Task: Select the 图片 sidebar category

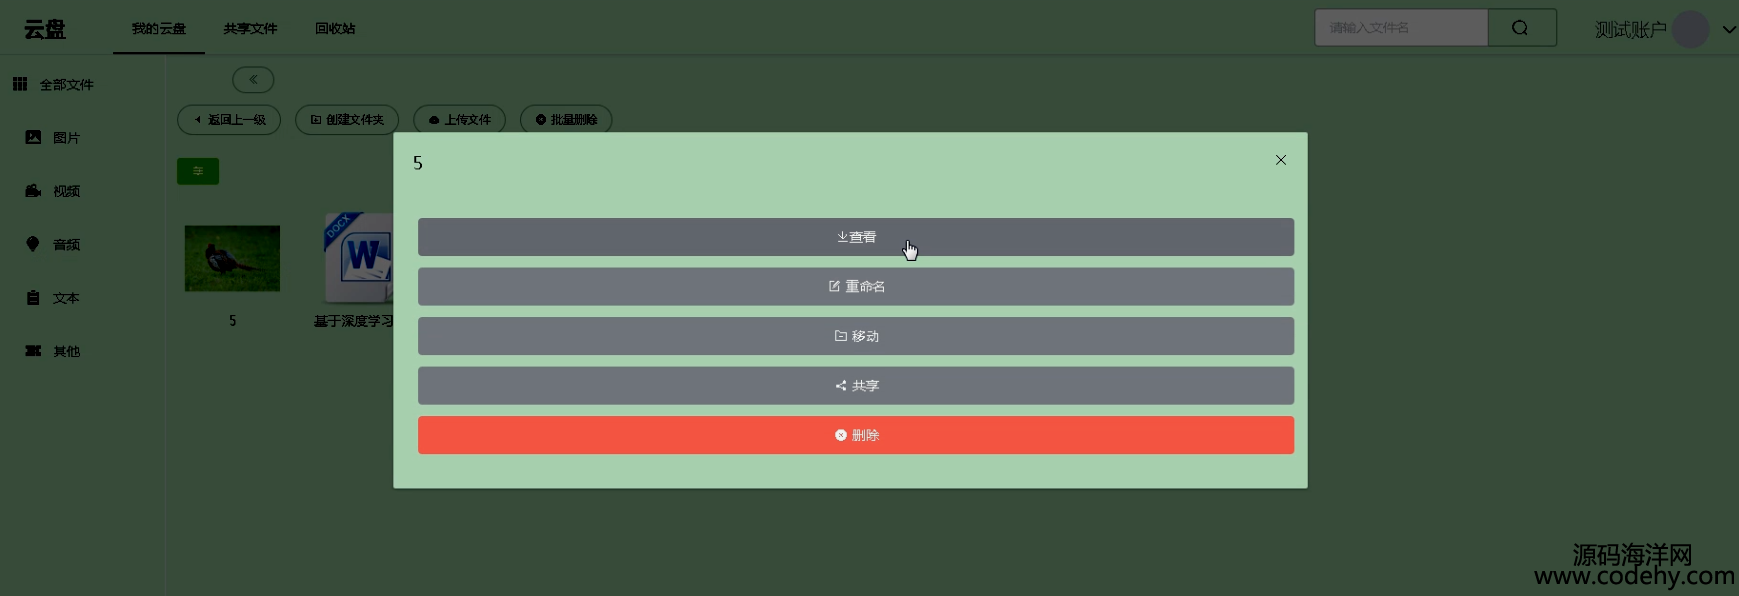Action: click(x=53, y=138)
